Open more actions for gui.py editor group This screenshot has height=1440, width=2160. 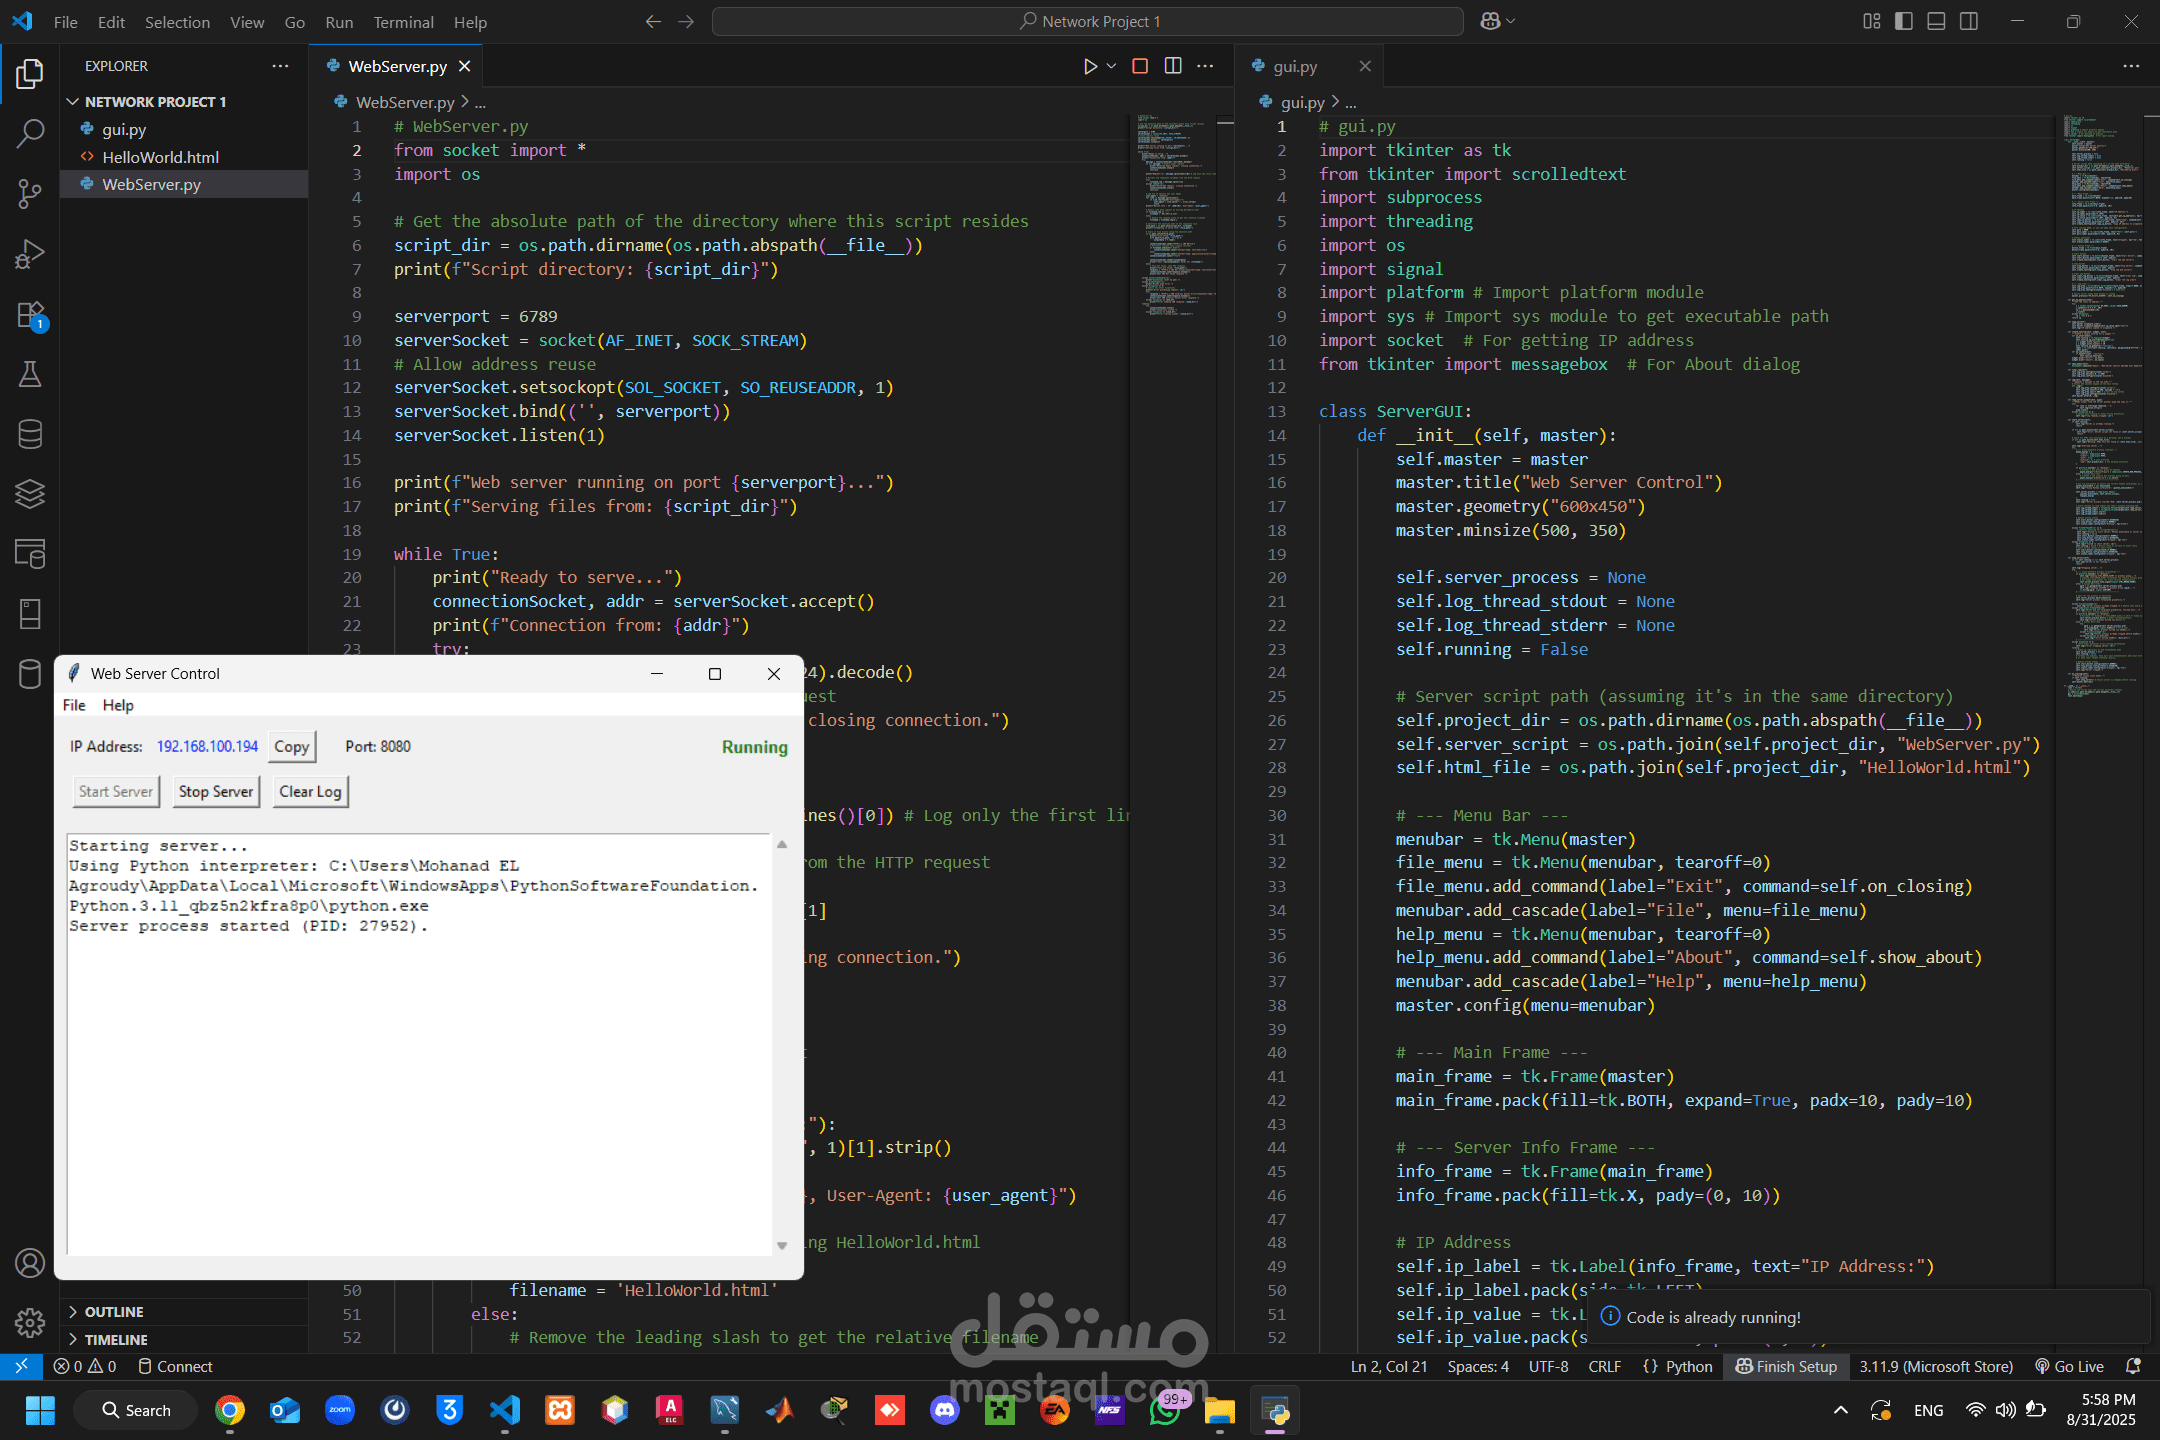2131,66
